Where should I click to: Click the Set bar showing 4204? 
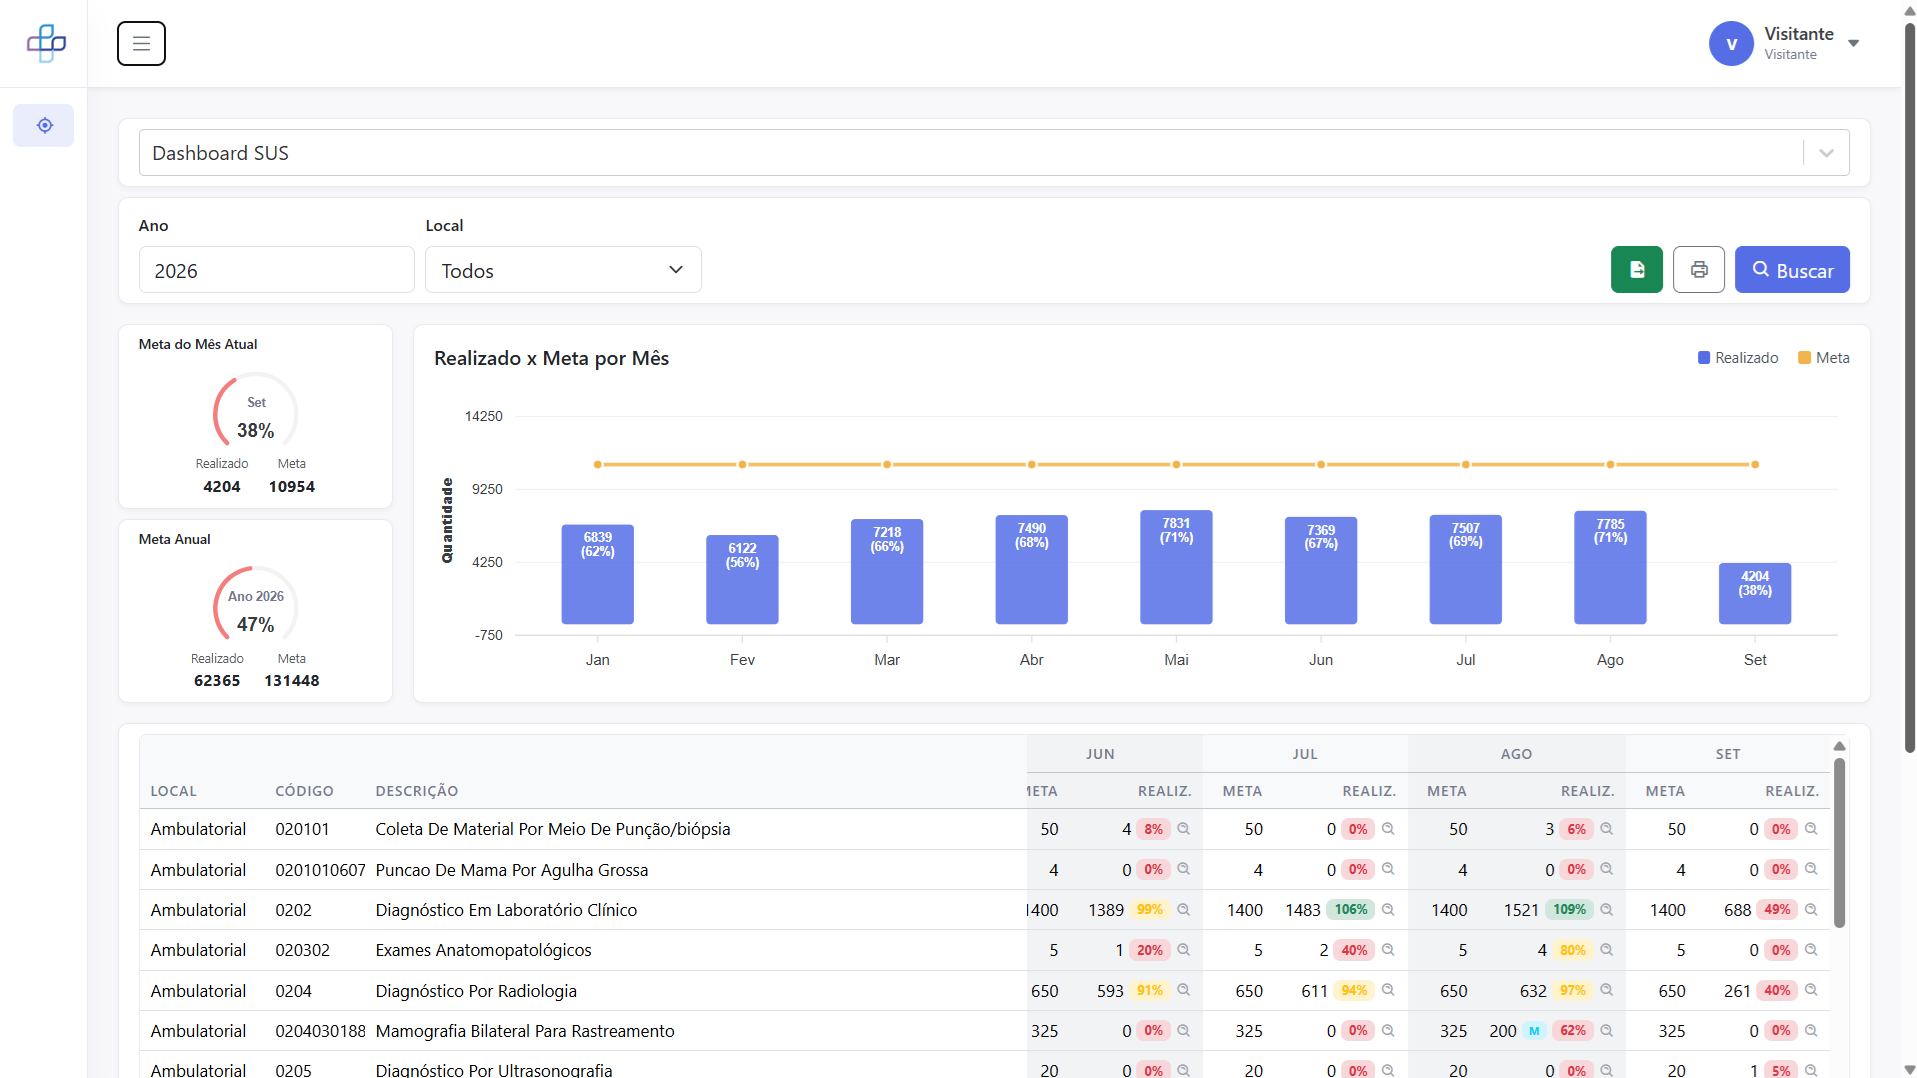pos(1755,593)
